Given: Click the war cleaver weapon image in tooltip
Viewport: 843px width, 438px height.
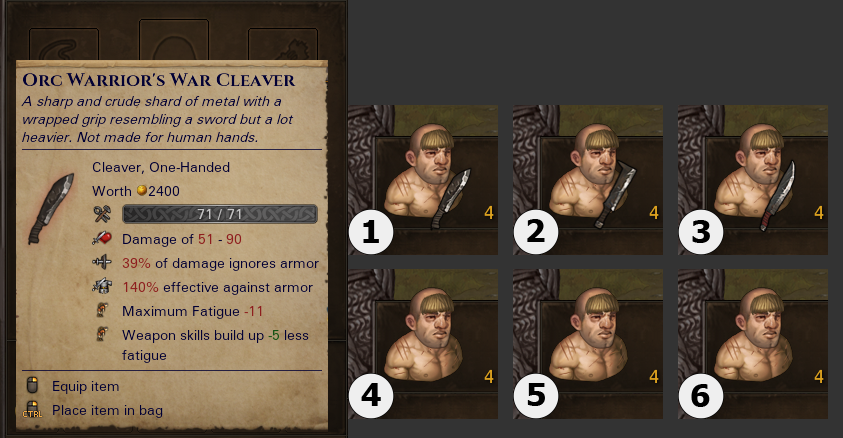Looking at the screenshot, I should [x=51, y=209].
